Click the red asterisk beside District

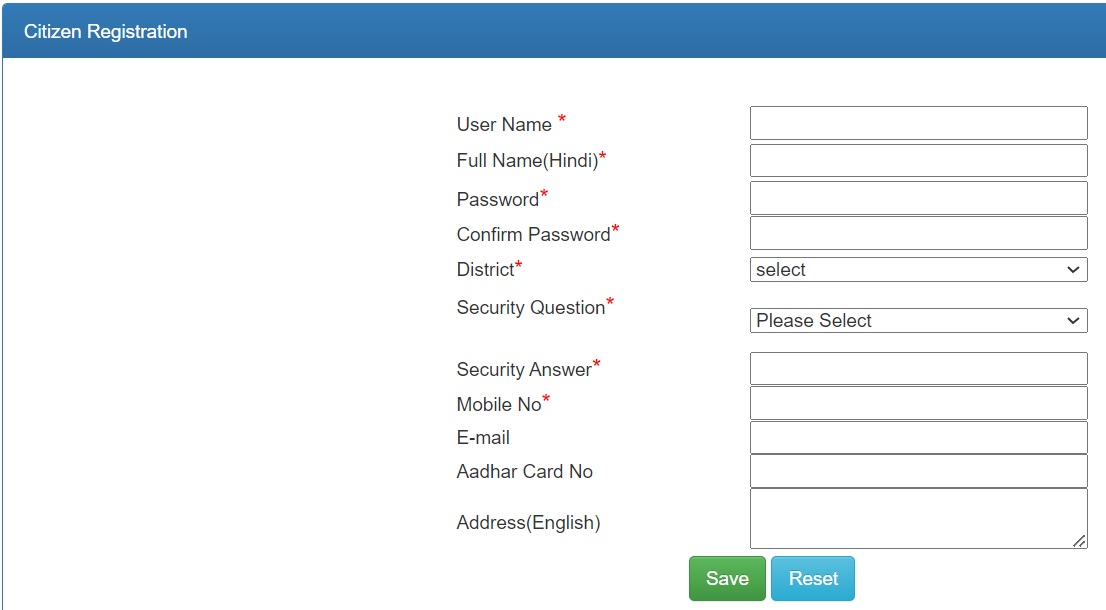click(x=519, y=264)
